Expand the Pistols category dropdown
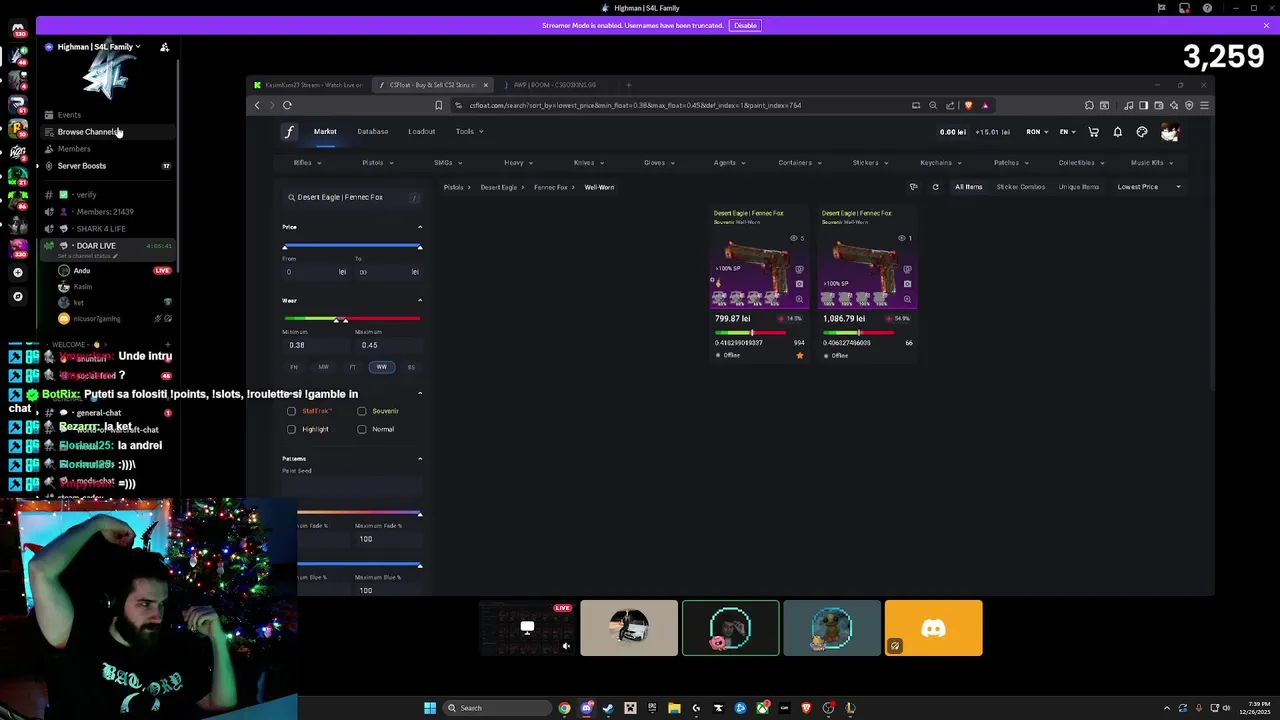 pos(377,163)
